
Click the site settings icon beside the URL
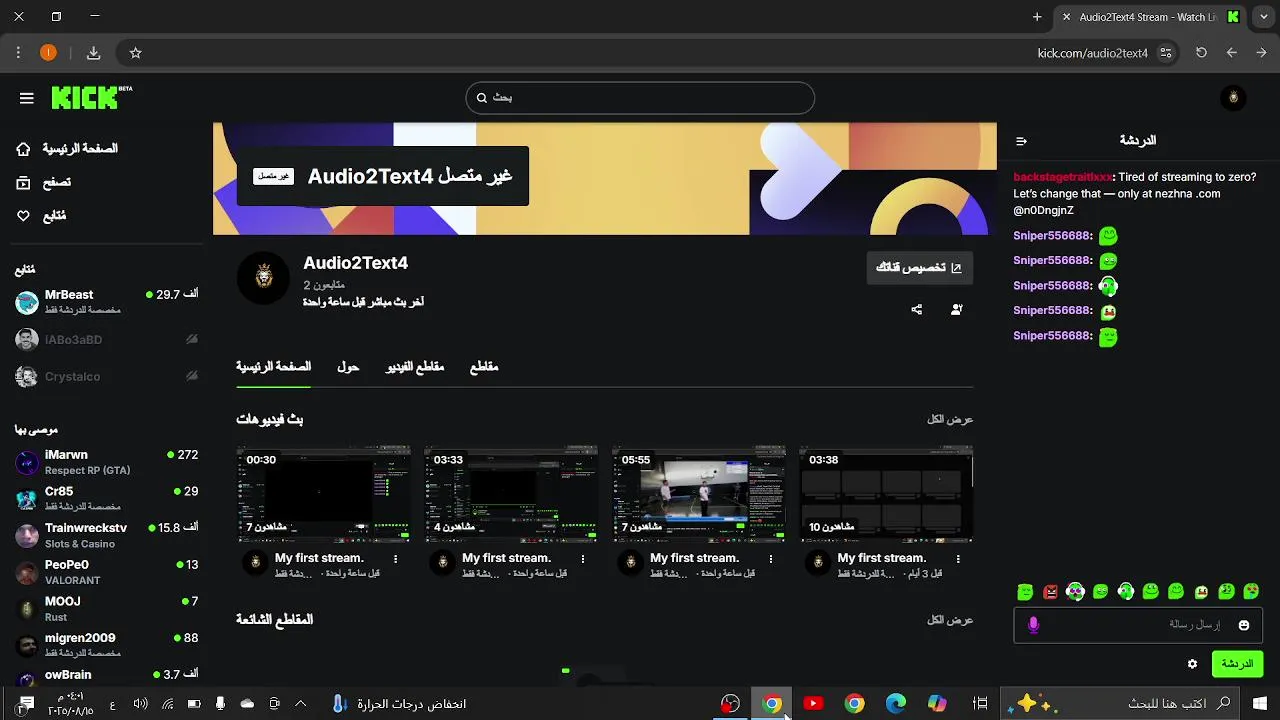(x=1166, y=53)
